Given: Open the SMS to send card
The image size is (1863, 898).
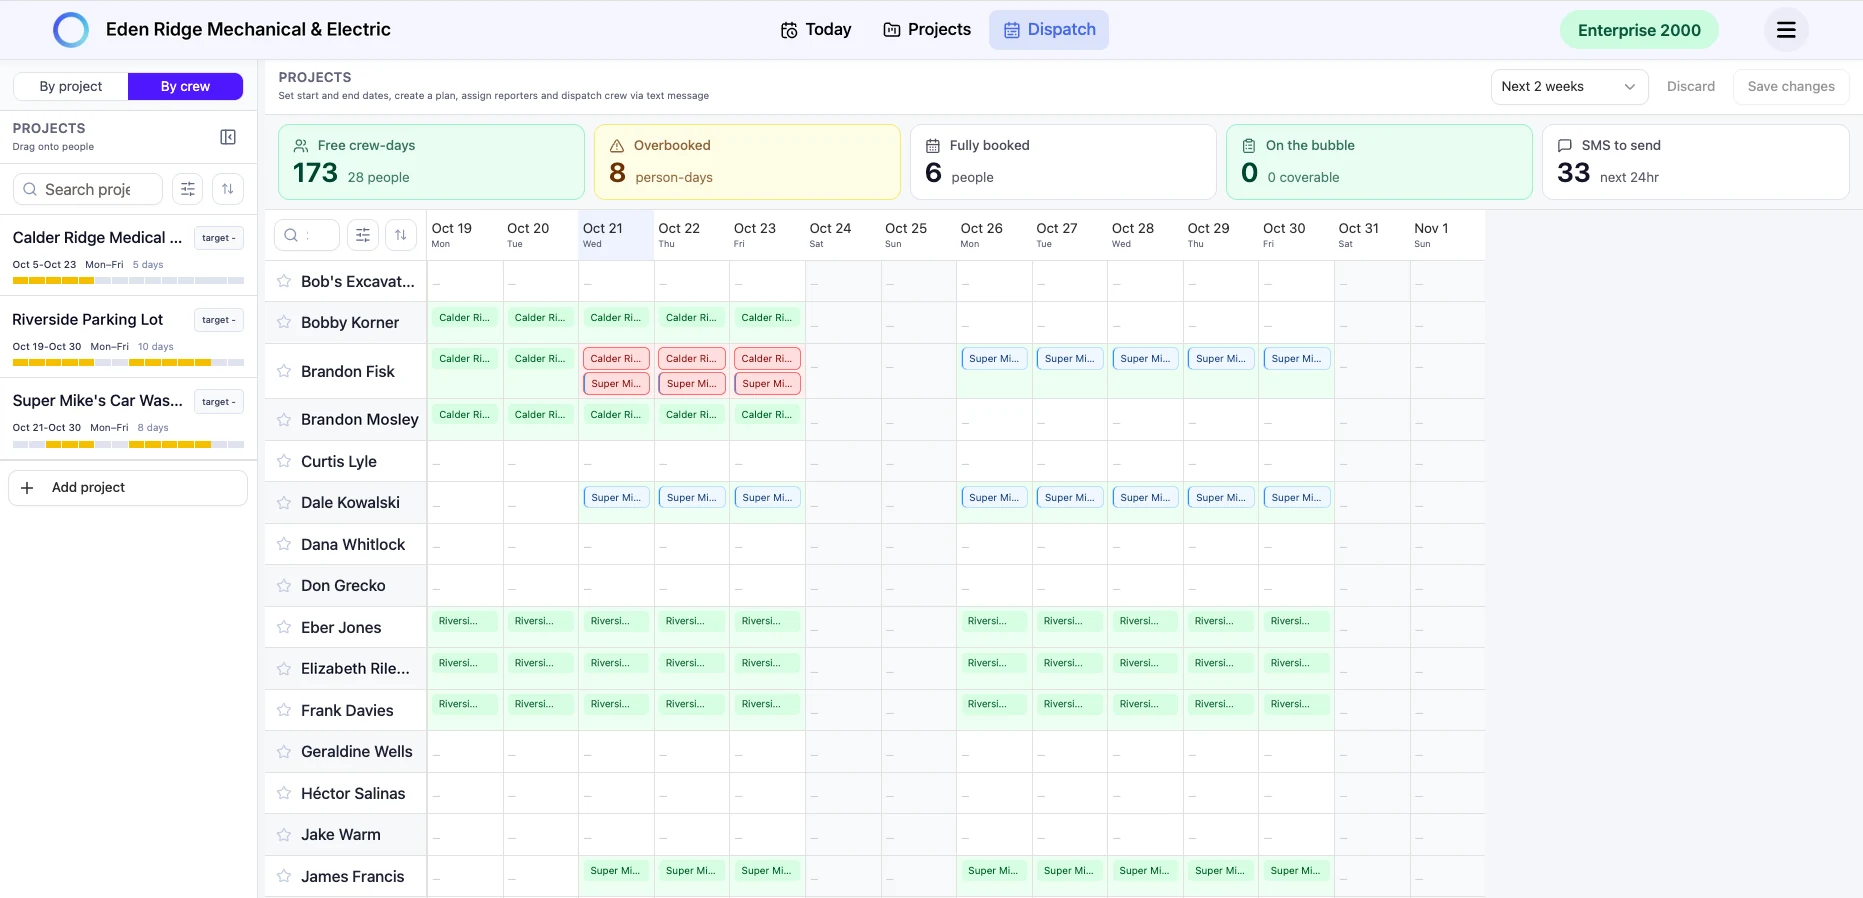Looking at the screenshot, I should pyautogui.click(x=1695, y=162).
